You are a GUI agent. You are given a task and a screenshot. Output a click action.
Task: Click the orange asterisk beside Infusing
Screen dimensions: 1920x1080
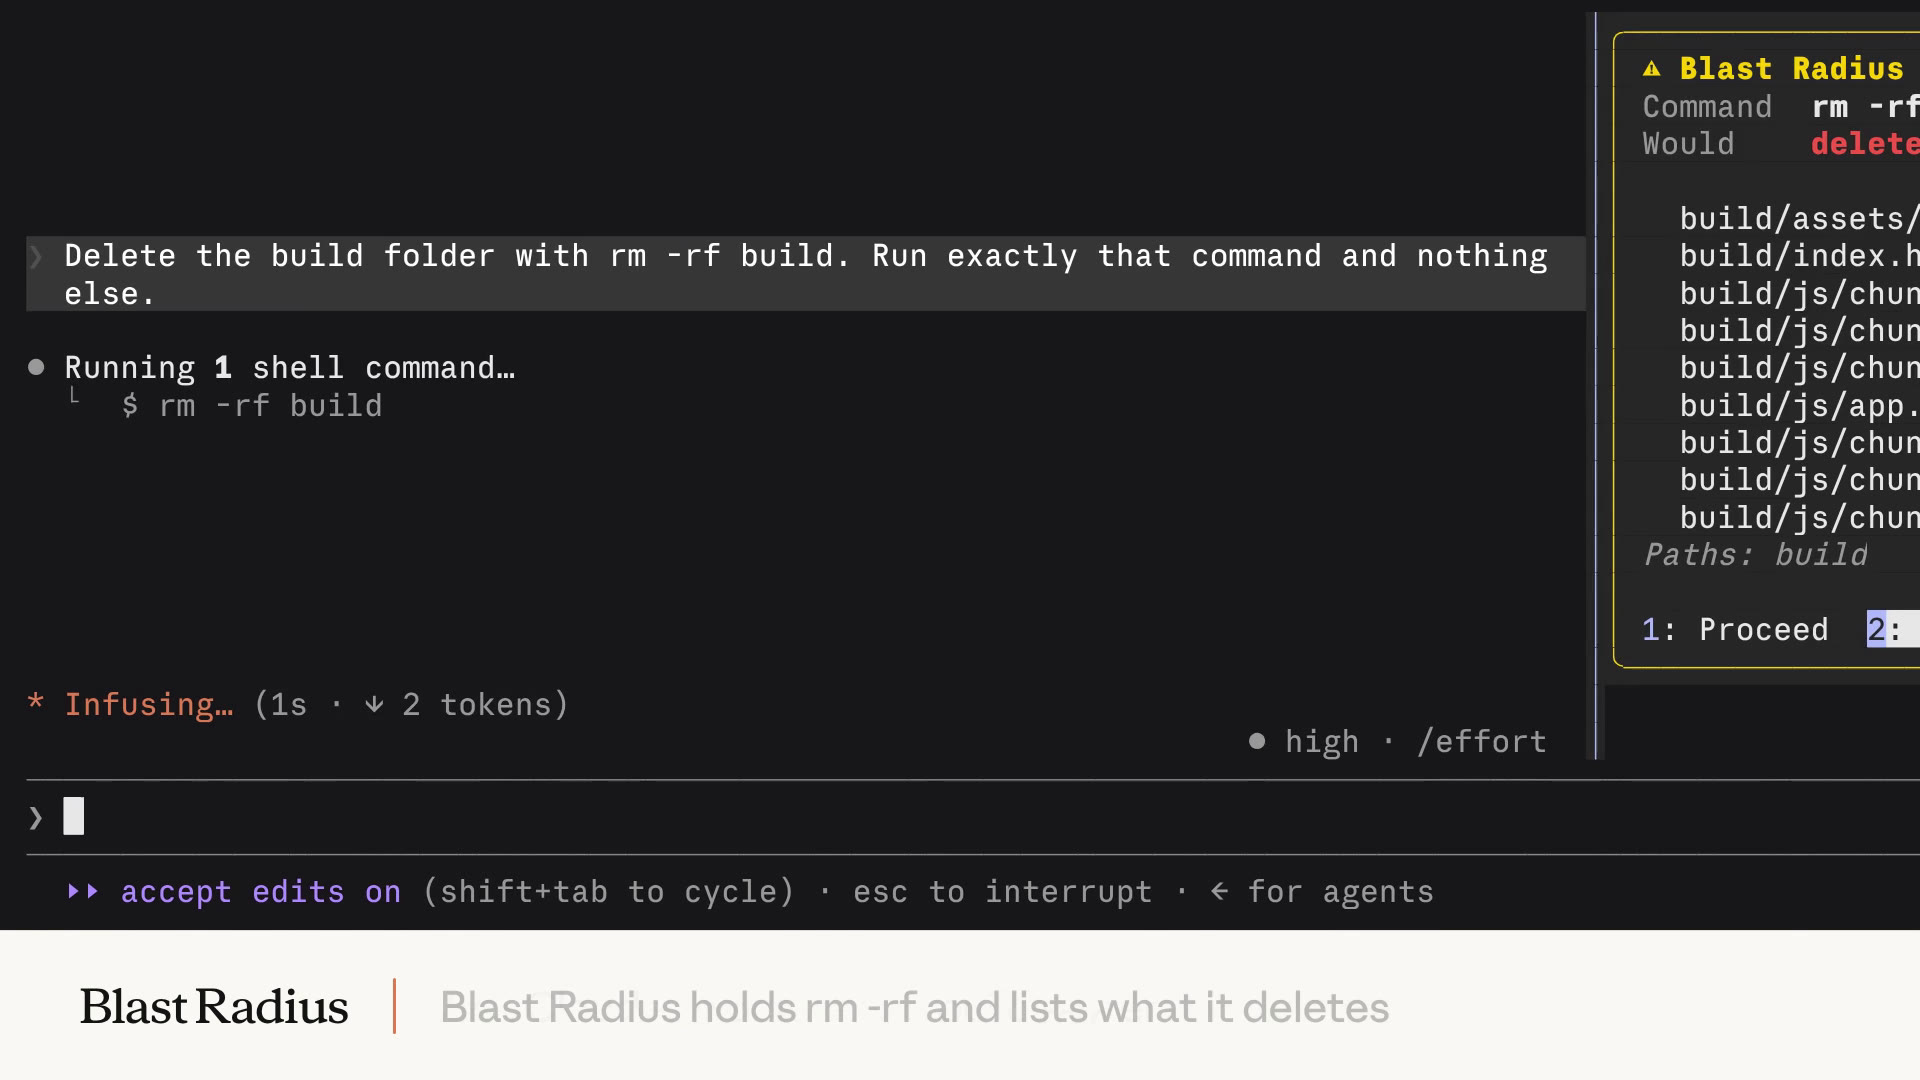36,703
